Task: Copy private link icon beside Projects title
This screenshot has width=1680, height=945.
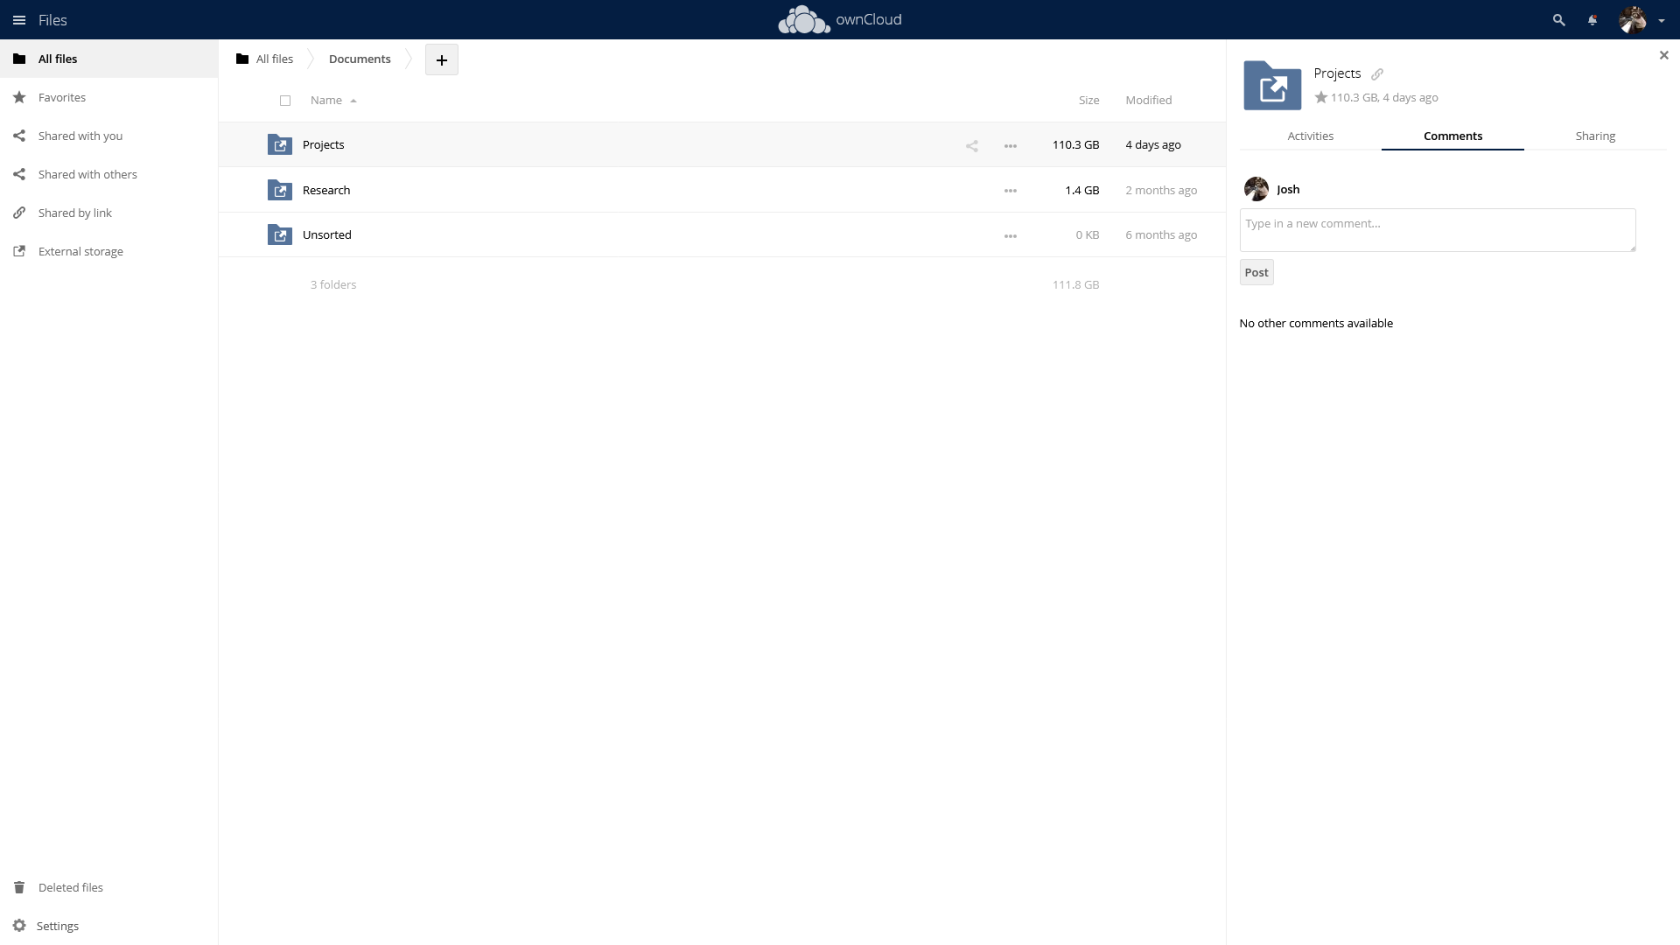Action: tap(1377, 74)
